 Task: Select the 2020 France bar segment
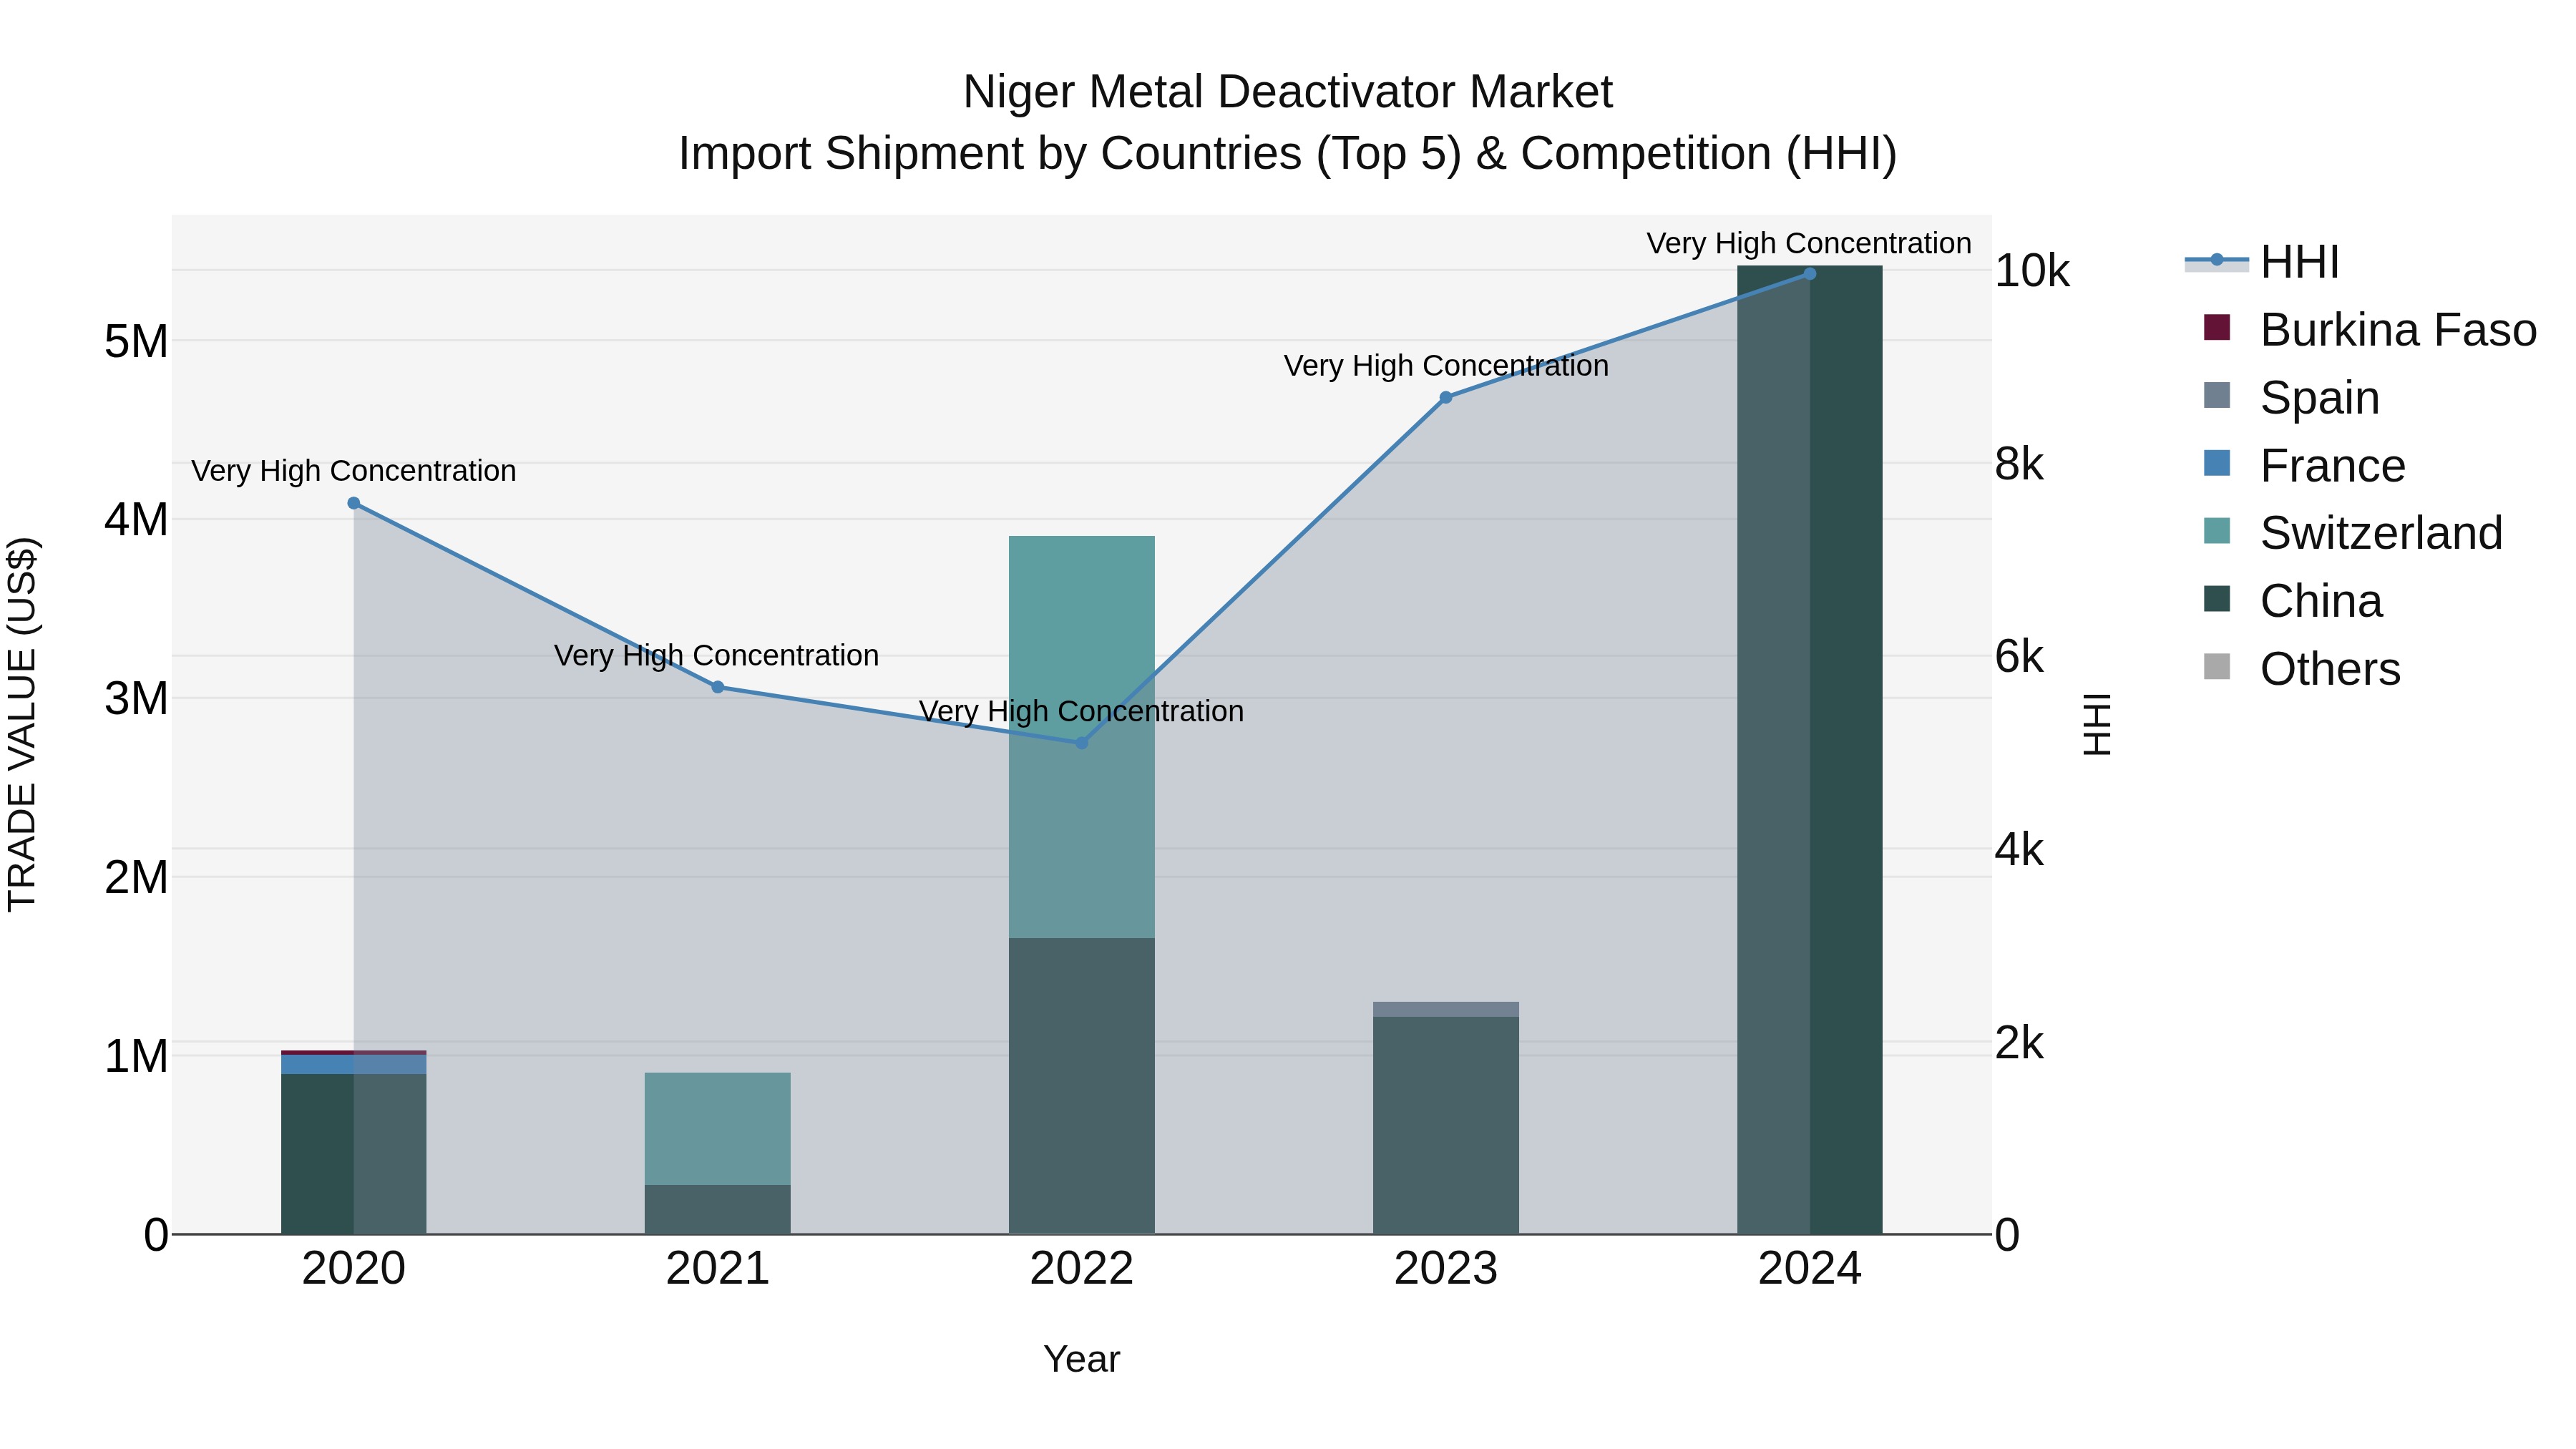[x=354, y=1064]
